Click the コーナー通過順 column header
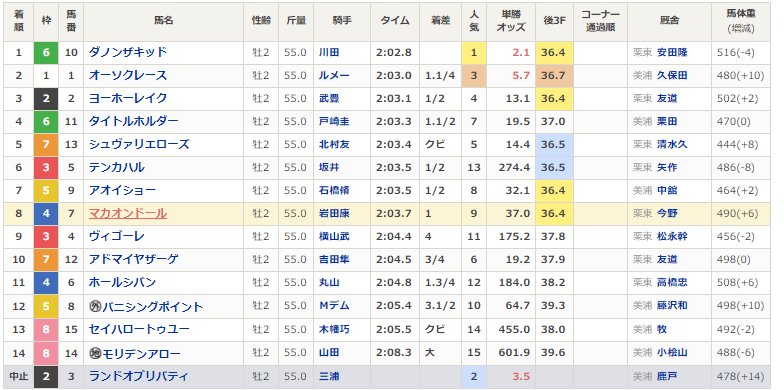 point(600,22)
